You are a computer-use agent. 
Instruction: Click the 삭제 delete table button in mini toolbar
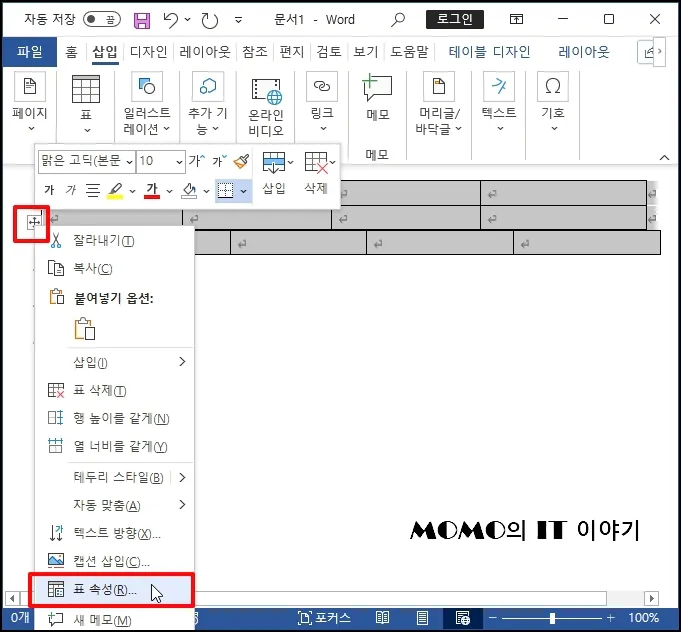[x=319, y=172]
